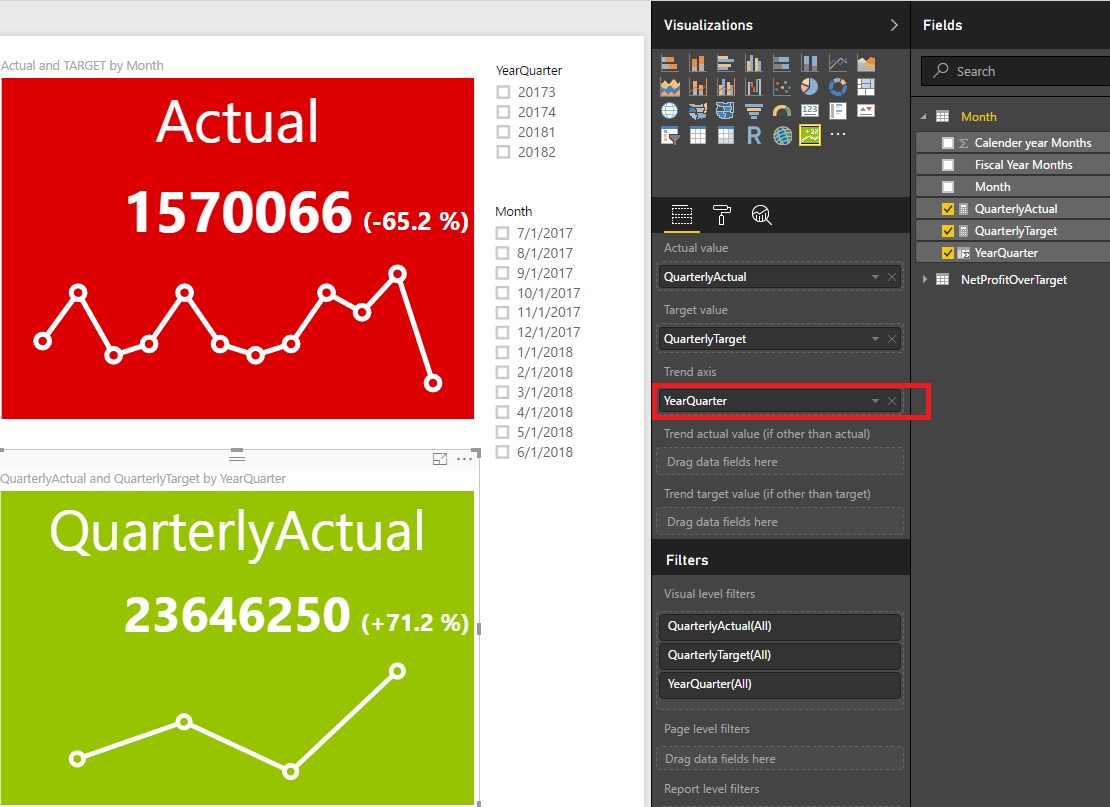This screenshot has width=1110, height=807.
Task: Open the QuarterlyTarget(All) visual filter
Action: (779, 656)
